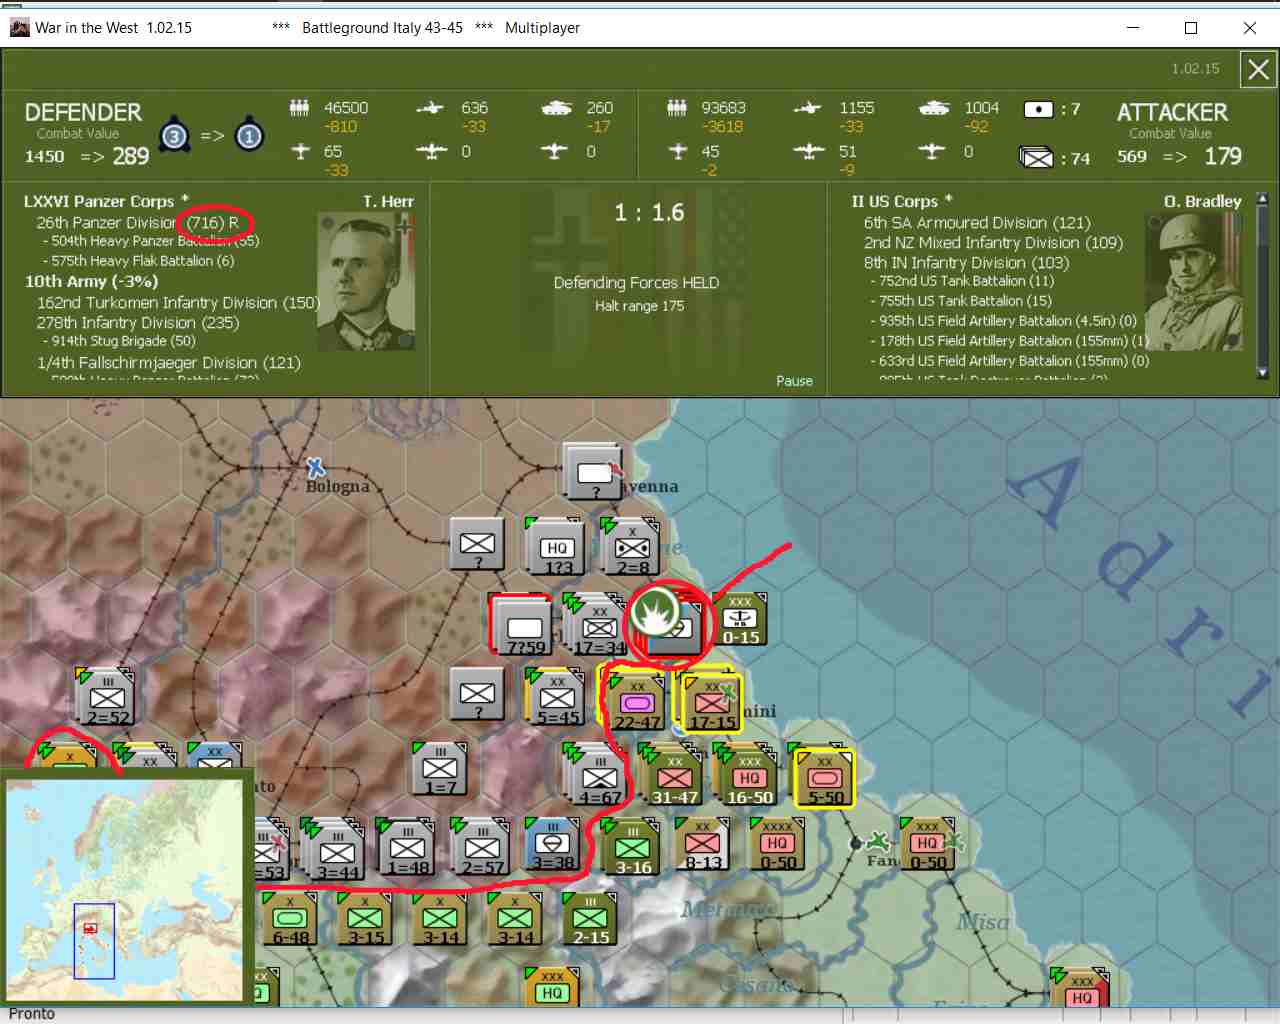Select the yellow-outlined unit counter 17-15
1280x1024 pixels.
tap(712, 703)
